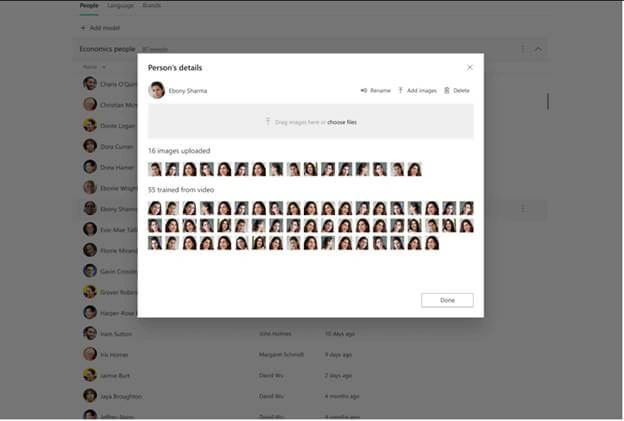The width and height of the screenshot is (624, 421).
Task: Click 'Jaimie Burt' name in list
Action: pyautogui.click(x=115, y=375)
